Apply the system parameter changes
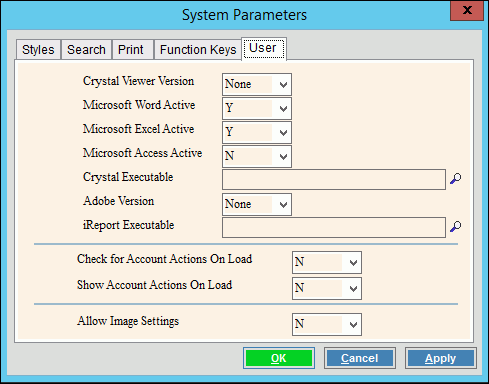489x384 pixels. coord(441,358)
